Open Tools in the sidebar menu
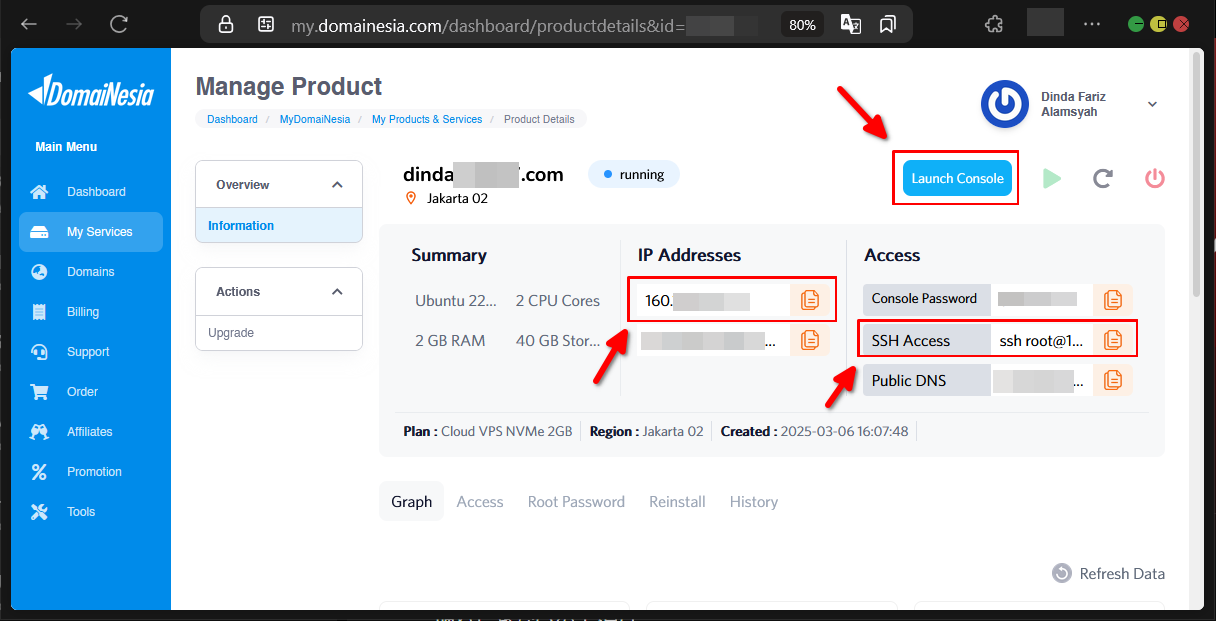 click(x=91, y=512)
